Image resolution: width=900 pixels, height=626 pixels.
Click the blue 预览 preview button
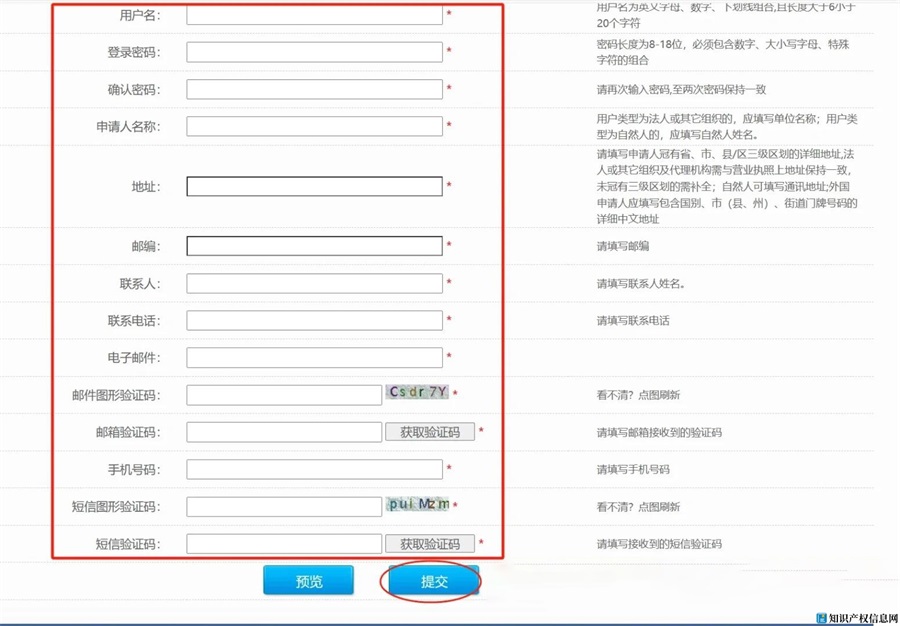click(308, 581)
